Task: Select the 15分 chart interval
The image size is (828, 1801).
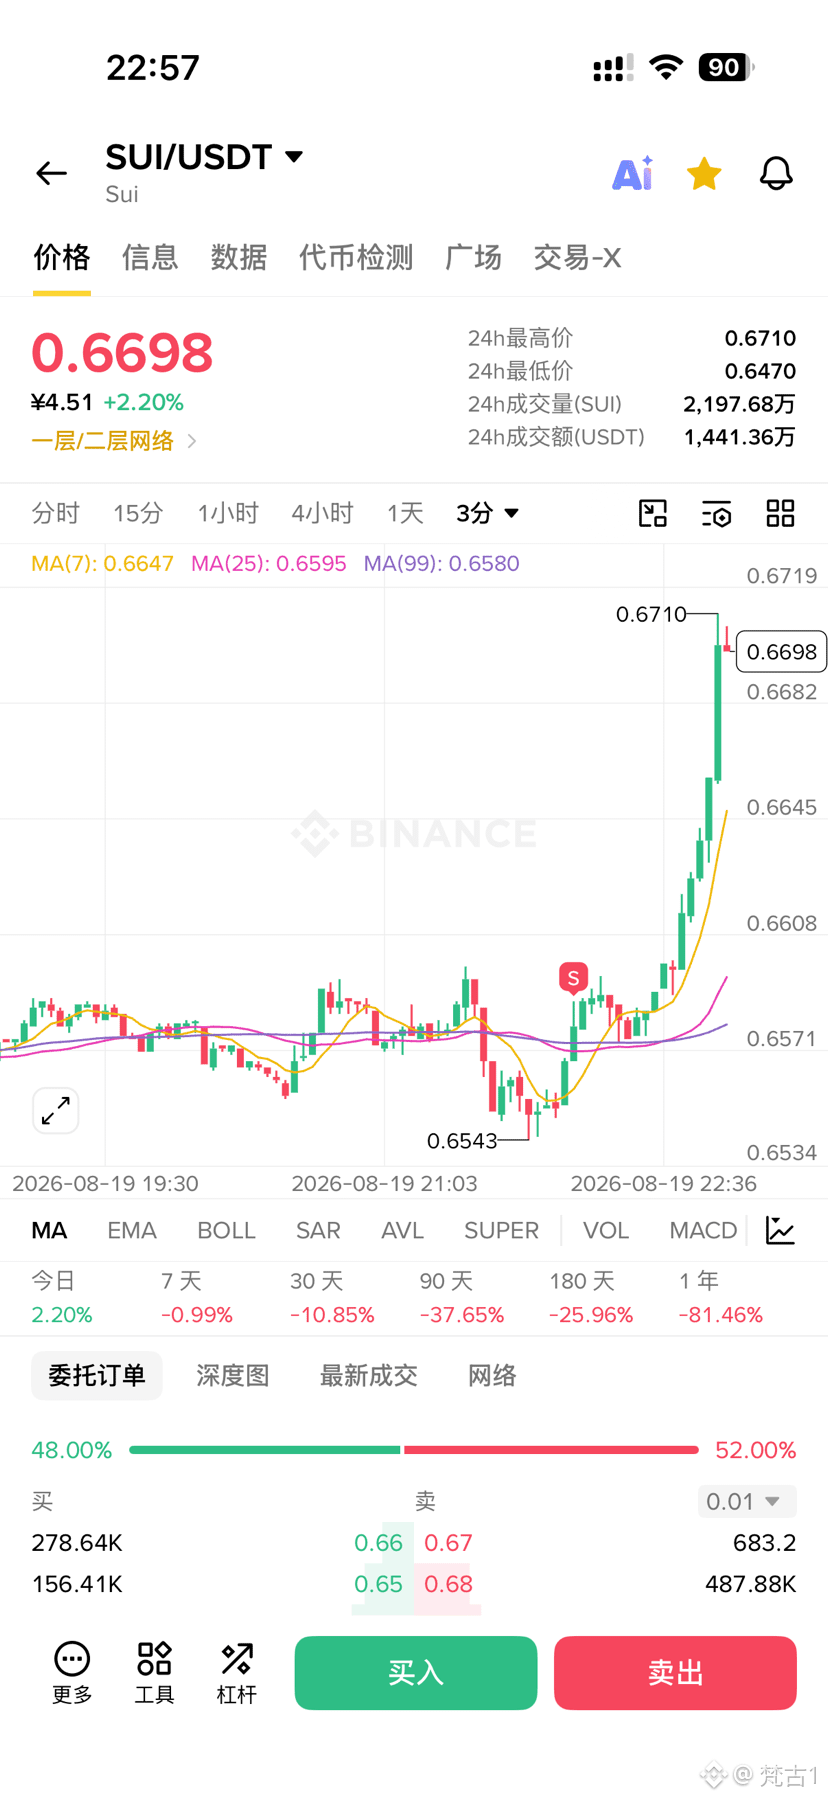Action: 138,513
